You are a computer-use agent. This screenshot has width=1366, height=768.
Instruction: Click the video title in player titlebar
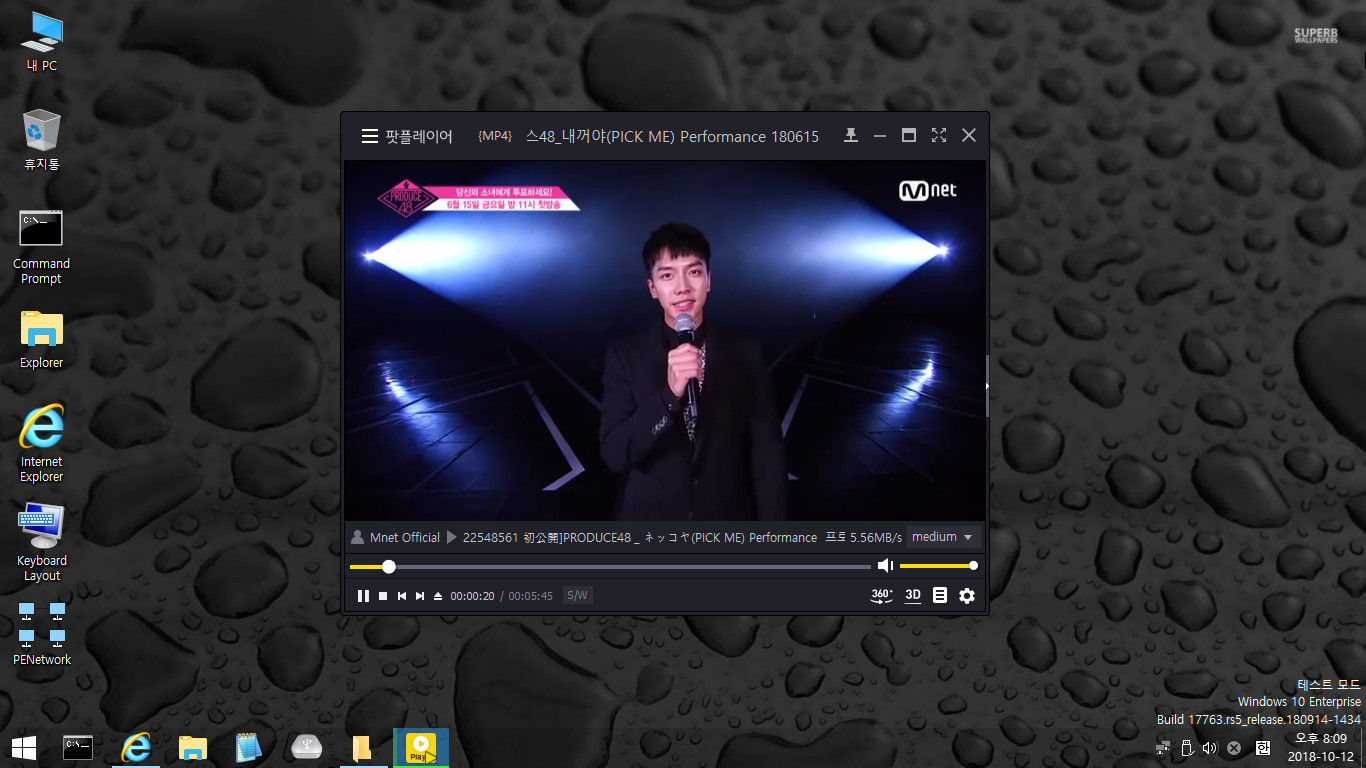click(x=673, y=136)
